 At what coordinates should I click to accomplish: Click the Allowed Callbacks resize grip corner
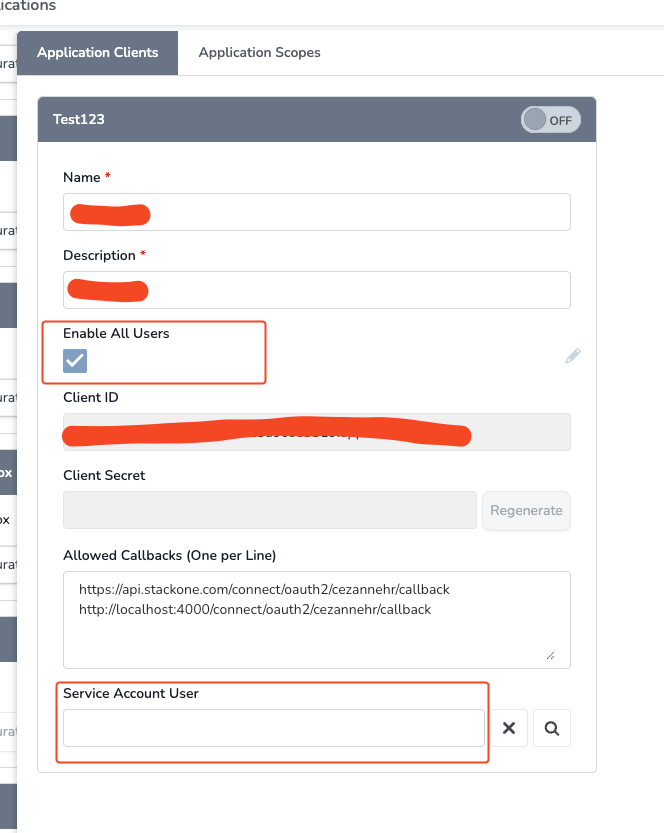pos(550,656)
